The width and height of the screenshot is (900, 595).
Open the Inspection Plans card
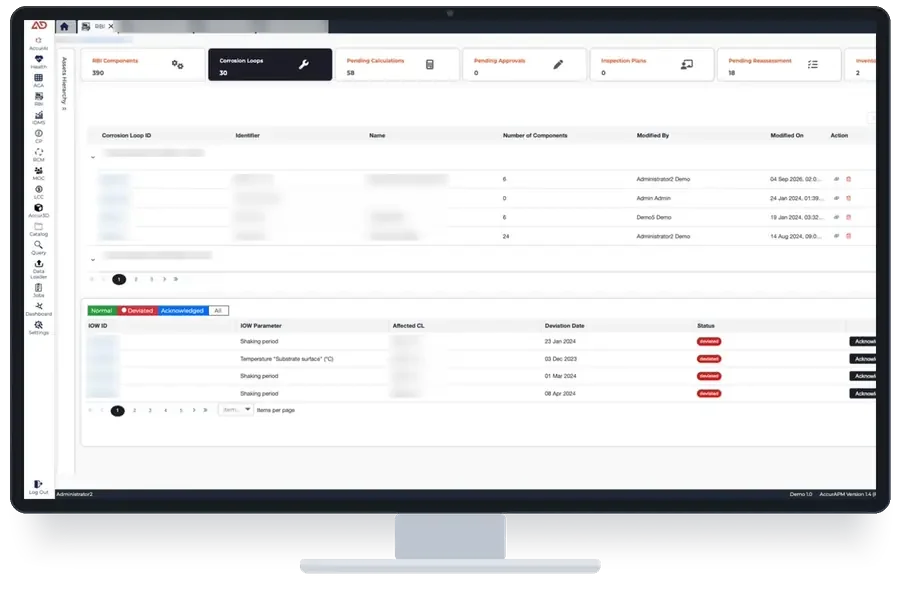tap(652, 65)
